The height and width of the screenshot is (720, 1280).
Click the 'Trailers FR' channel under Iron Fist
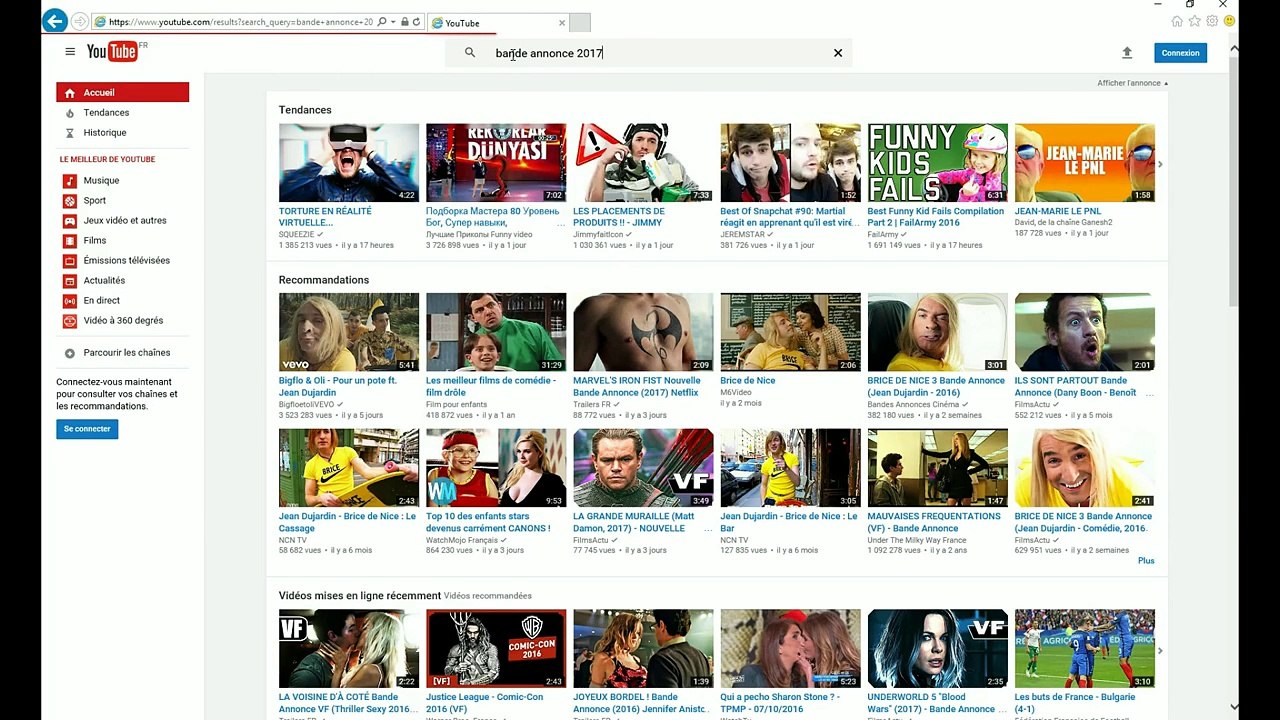[592, 404]
